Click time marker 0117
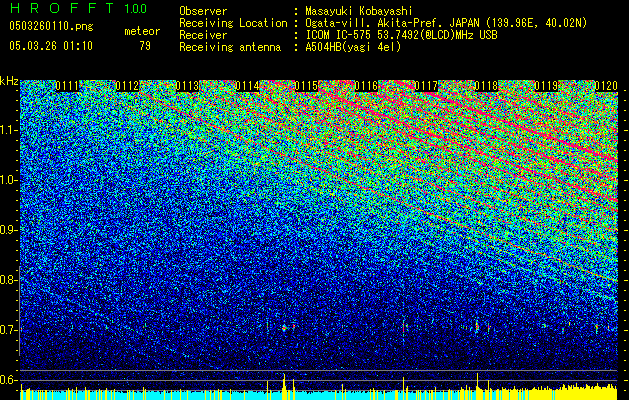Image resolution: width=629 pixels, height=400 pixels. coord(426,86)
